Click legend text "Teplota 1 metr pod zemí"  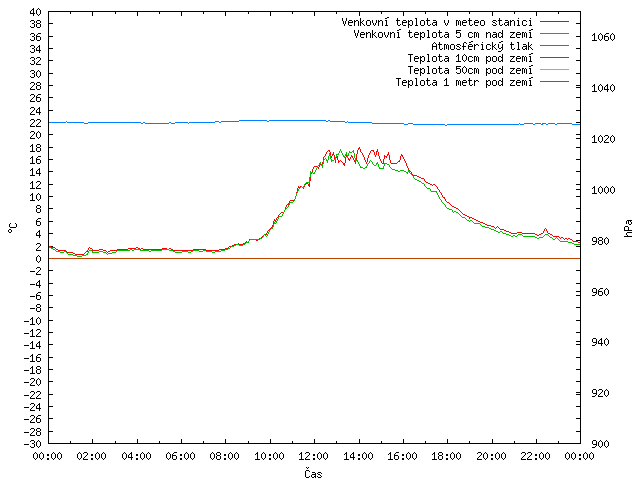tap(464, 82)
